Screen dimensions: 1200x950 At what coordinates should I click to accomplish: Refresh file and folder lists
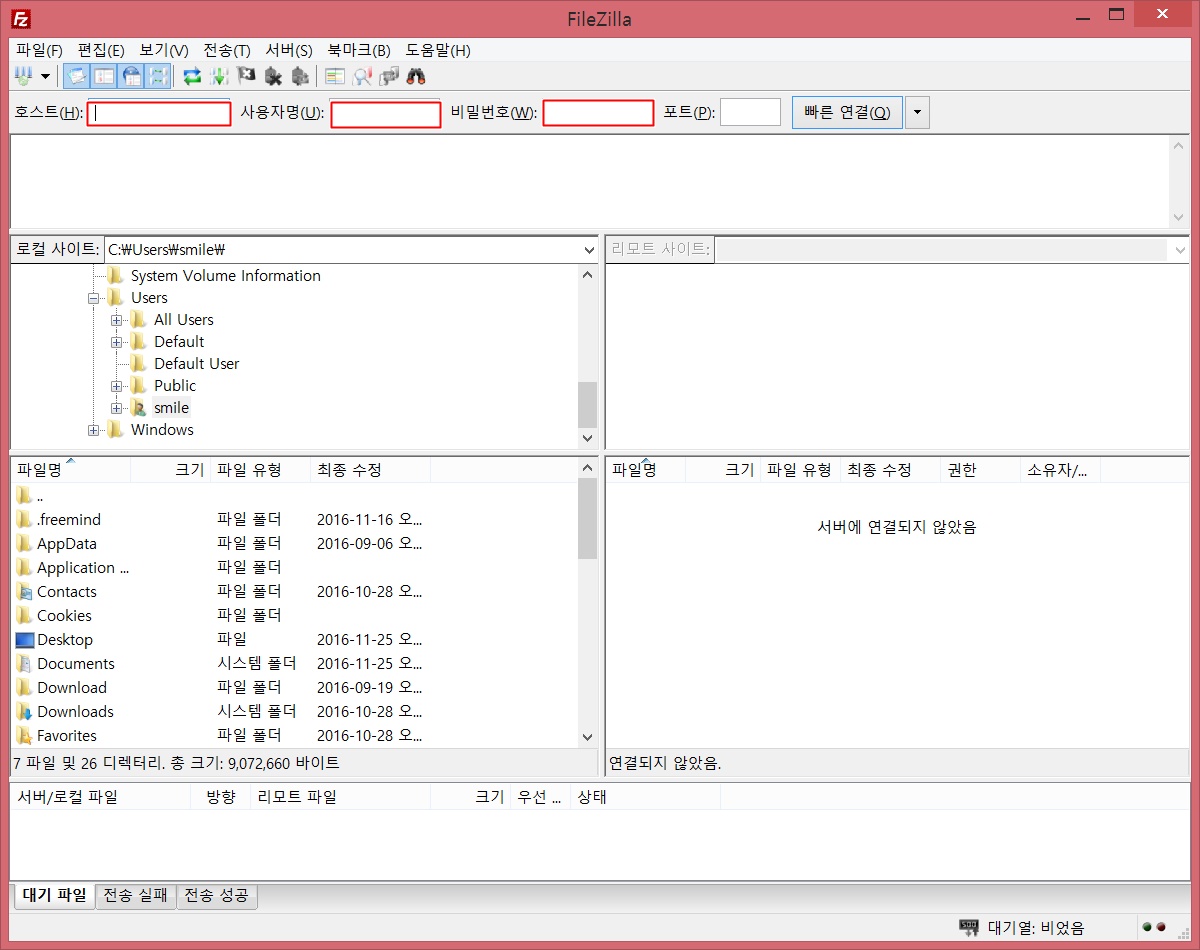coord(192,76)
